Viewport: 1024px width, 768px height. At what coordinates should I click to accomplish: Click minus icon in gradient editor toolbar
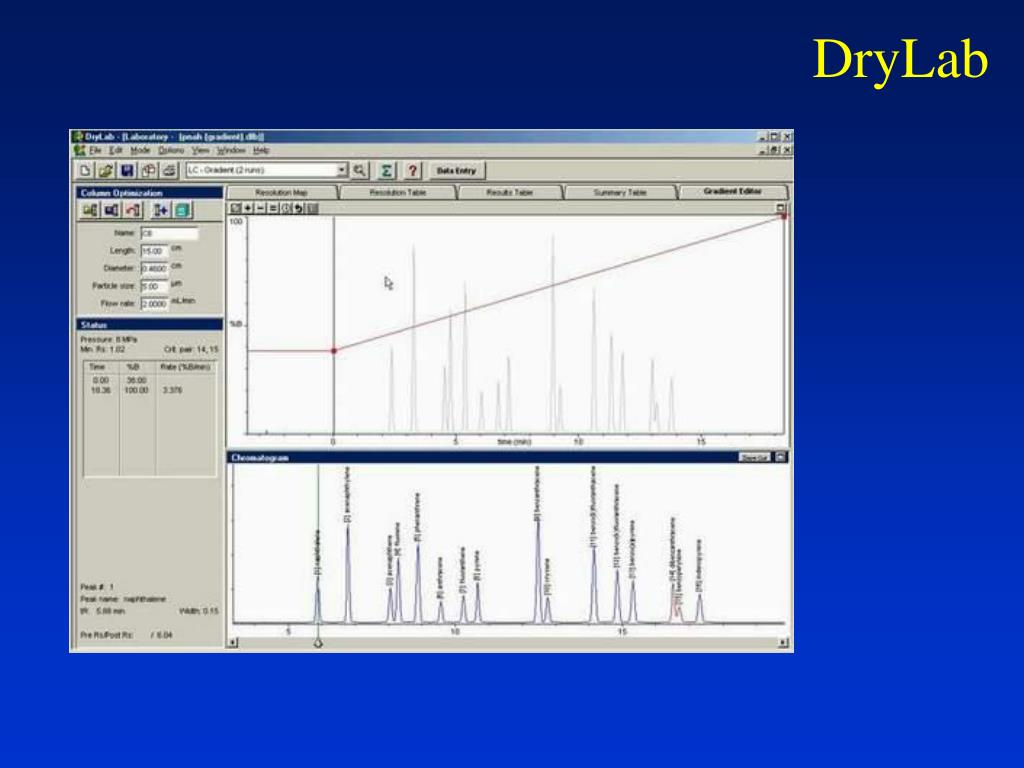pyautogui.click(x=261, y=208)
